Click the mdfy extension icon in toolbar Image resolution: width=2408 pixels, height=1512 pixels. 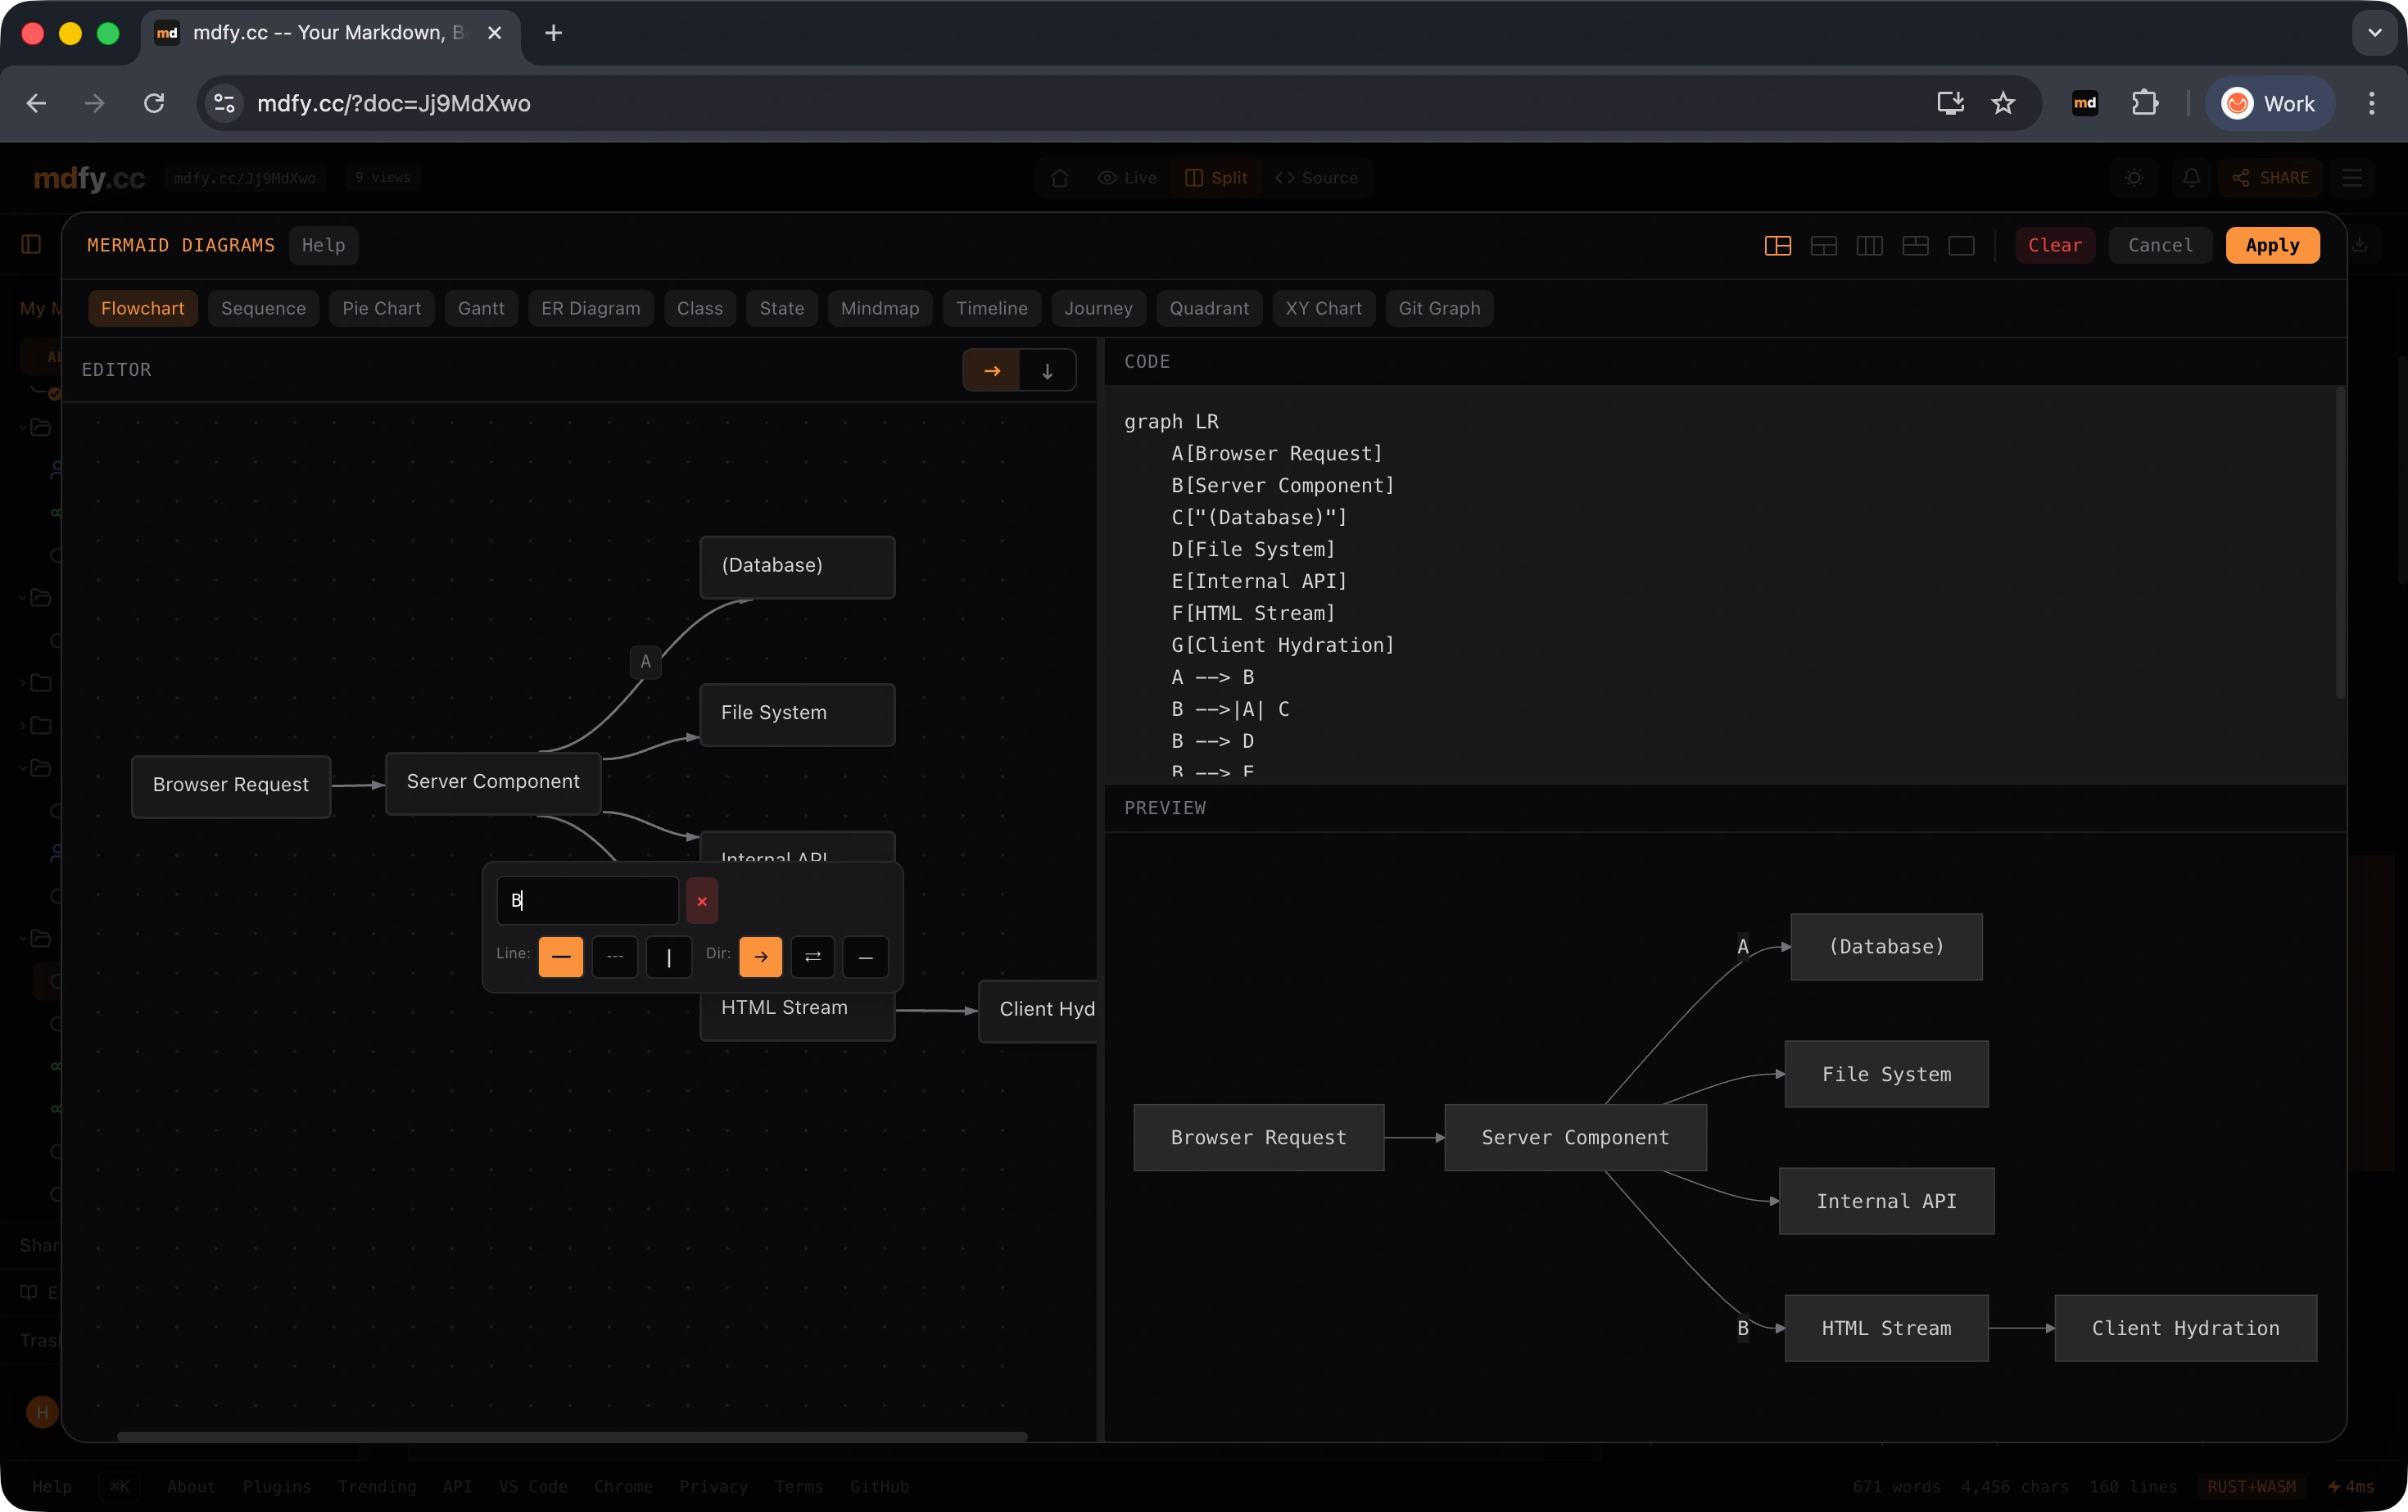pyautogui.click(x=2085, y=103)
